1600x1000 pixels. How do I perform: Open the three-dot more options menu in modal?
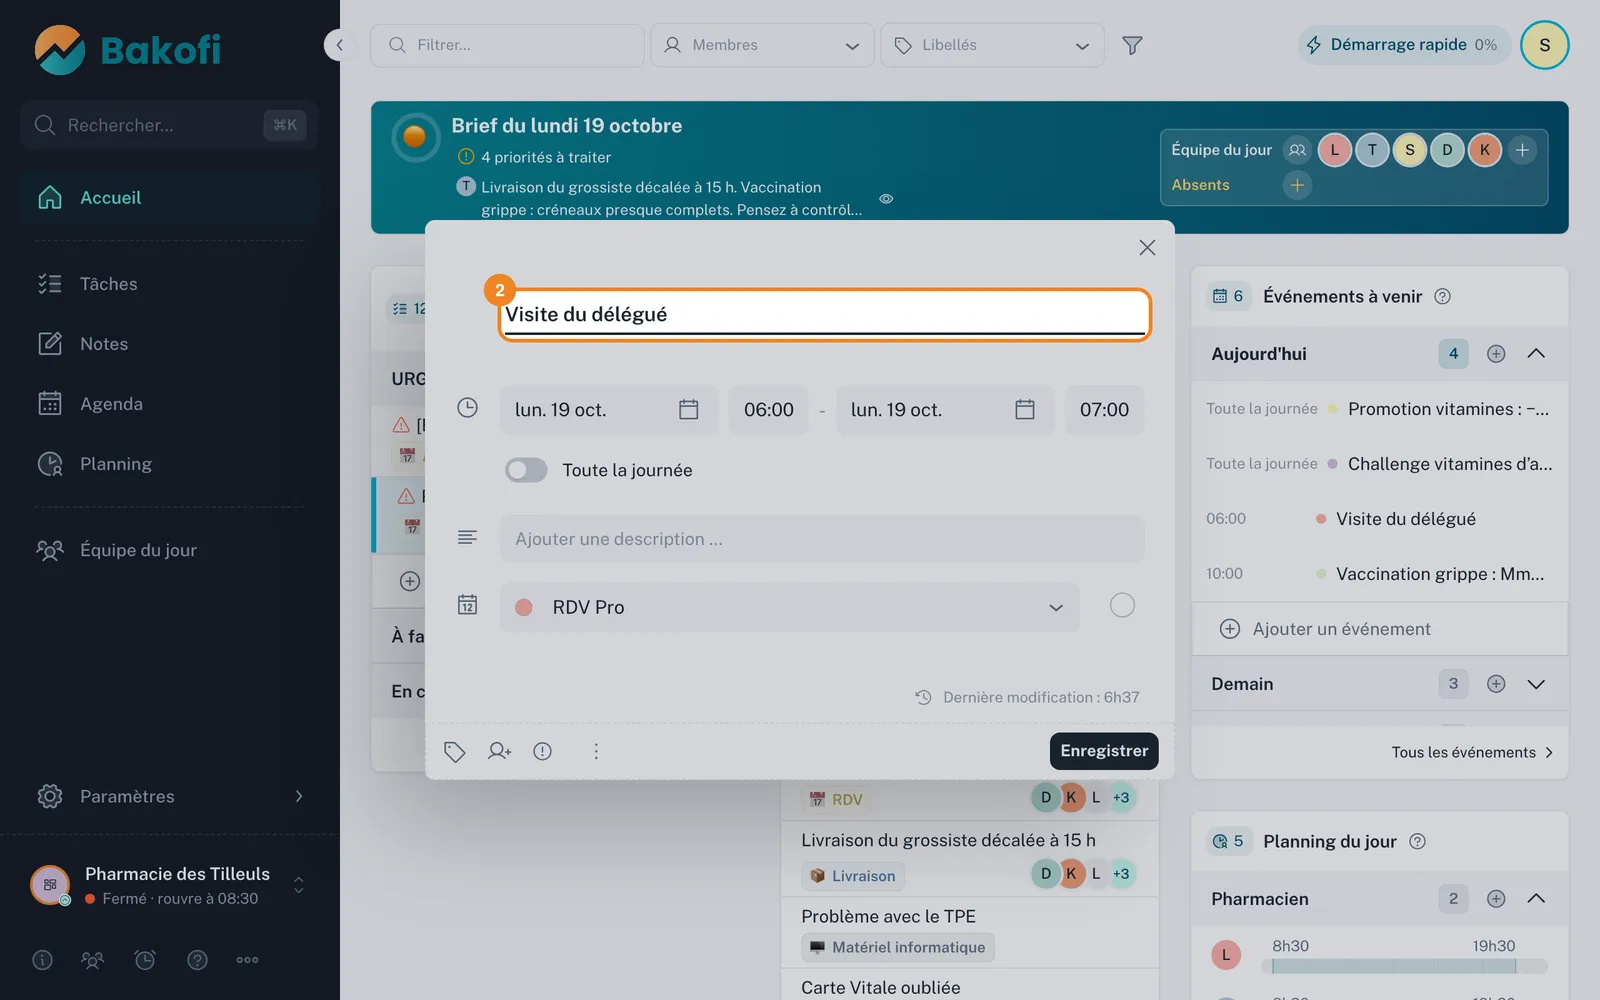click(x=596, y=751)
